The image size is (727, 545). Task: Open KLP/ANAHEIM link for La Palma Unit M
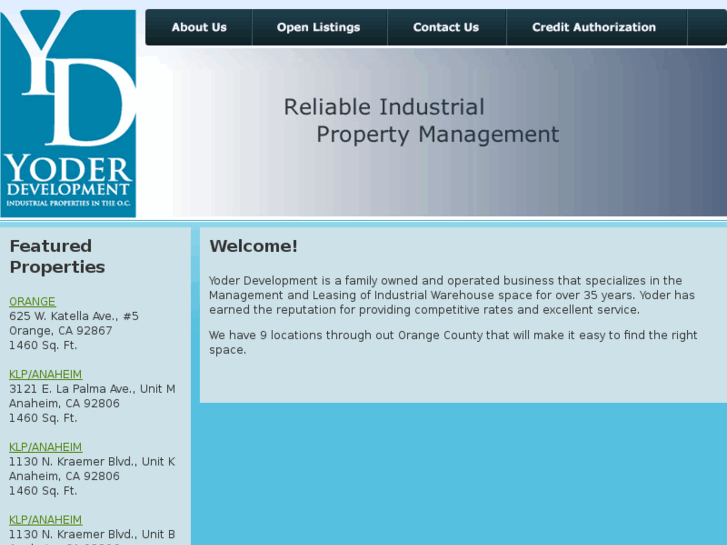[45, 374]
